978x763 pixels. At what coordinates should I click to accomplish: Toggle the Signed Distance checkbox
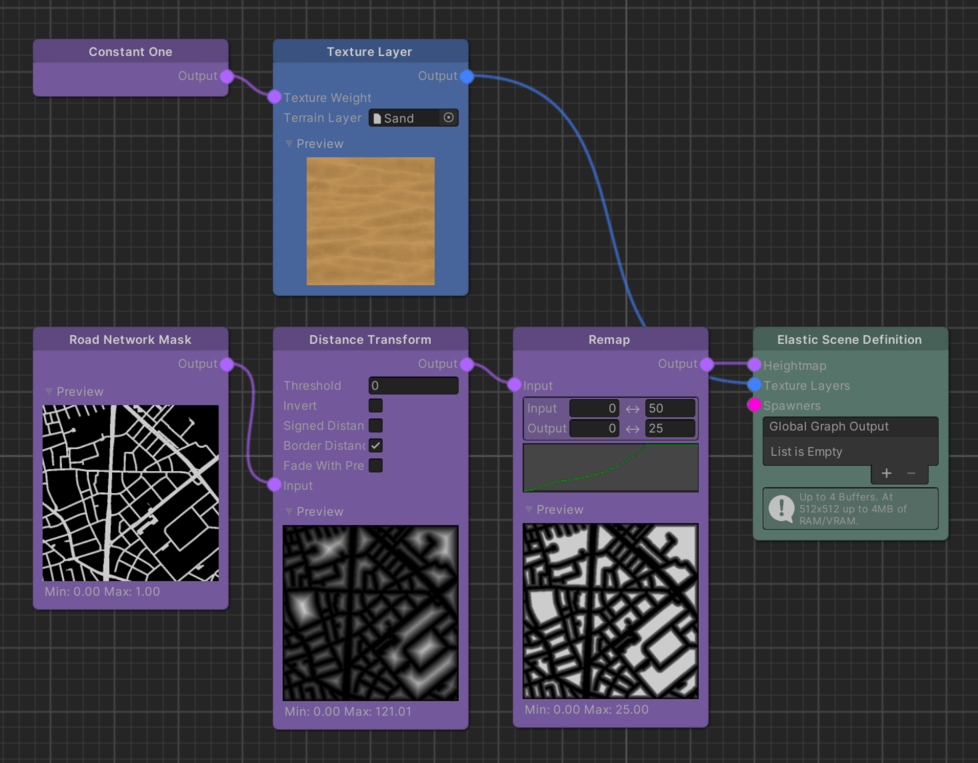coord(375,425)
